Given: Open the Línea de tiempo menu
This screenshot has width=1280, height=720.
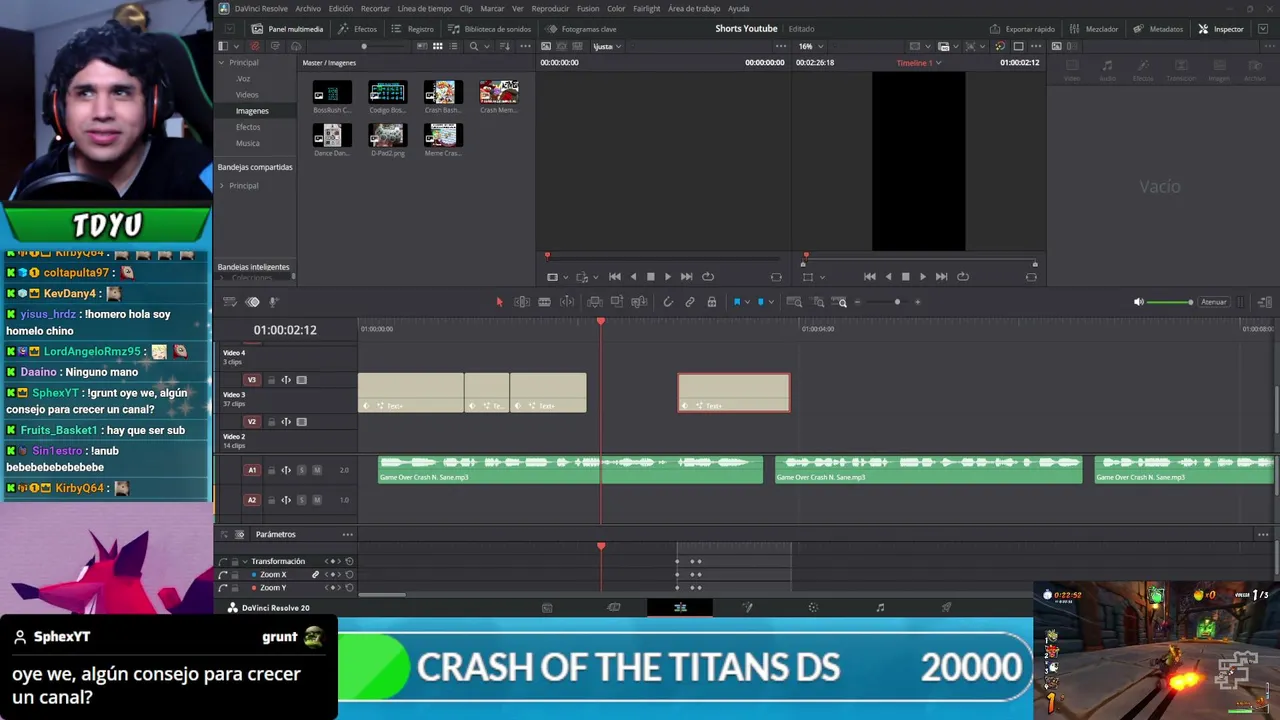Looking at the screenshot, I should pyautogui.click(x=425, y=8).
